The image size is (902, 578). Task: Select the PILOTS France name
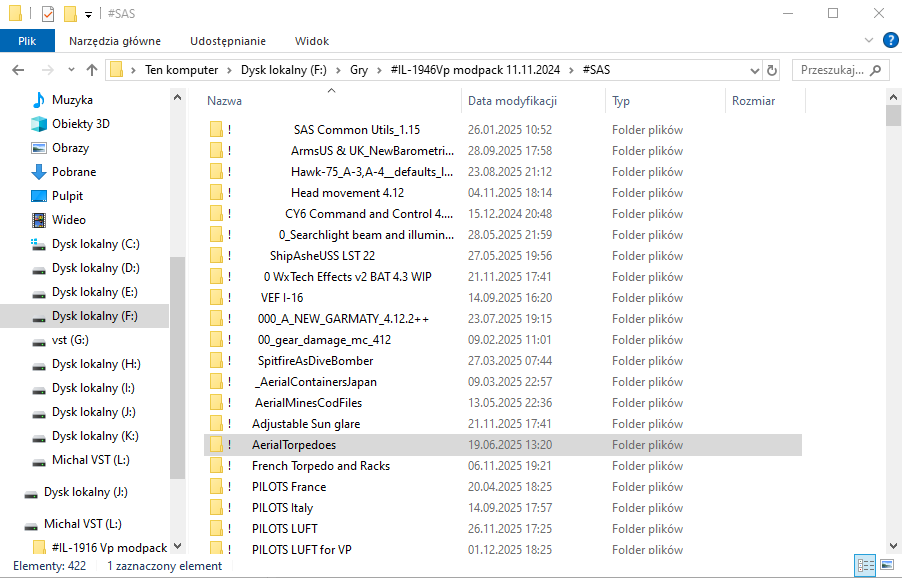[x=289, y=487]
